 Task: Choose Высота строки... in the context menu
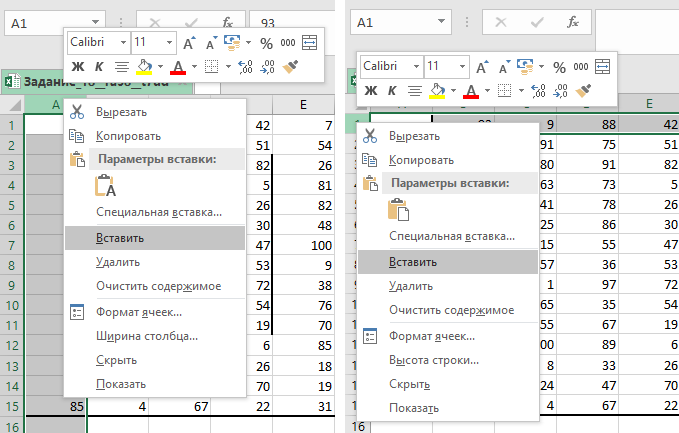[433, 360]
